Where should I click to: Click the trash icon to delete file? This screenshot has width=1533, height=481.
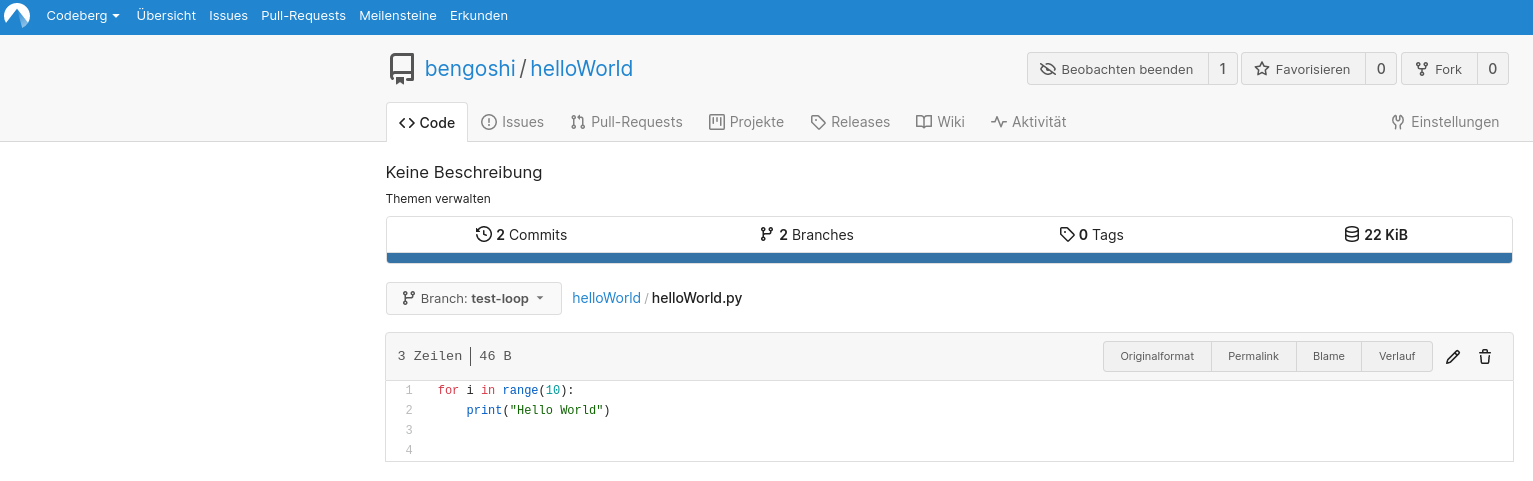pos(1485,357)
